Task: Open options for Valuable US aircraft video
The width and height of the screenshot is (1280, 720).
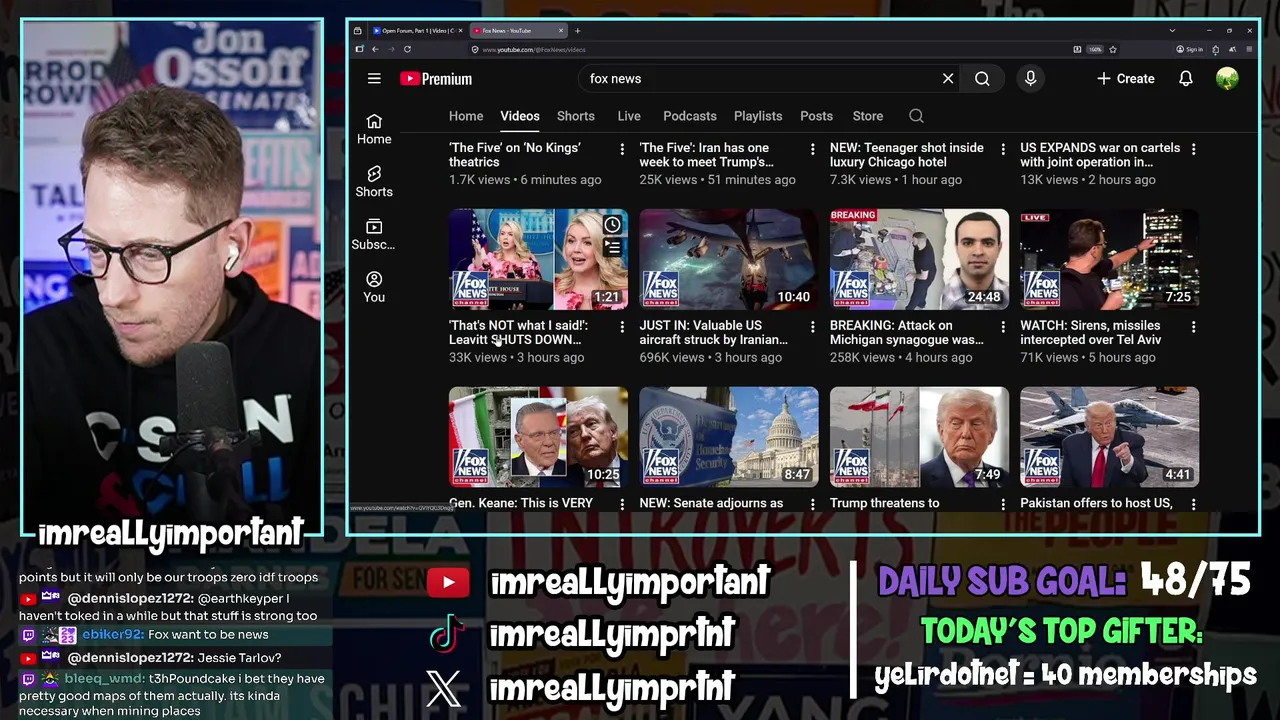Action: click(812, 327)
